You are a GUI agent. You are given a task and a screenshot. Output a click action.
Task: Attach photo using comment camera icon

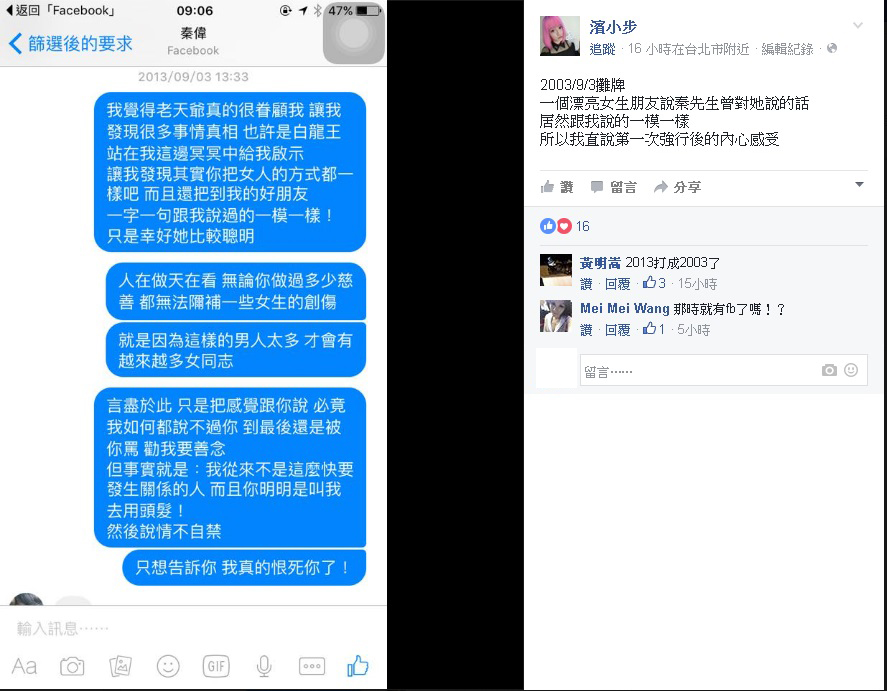pos(829,370)
